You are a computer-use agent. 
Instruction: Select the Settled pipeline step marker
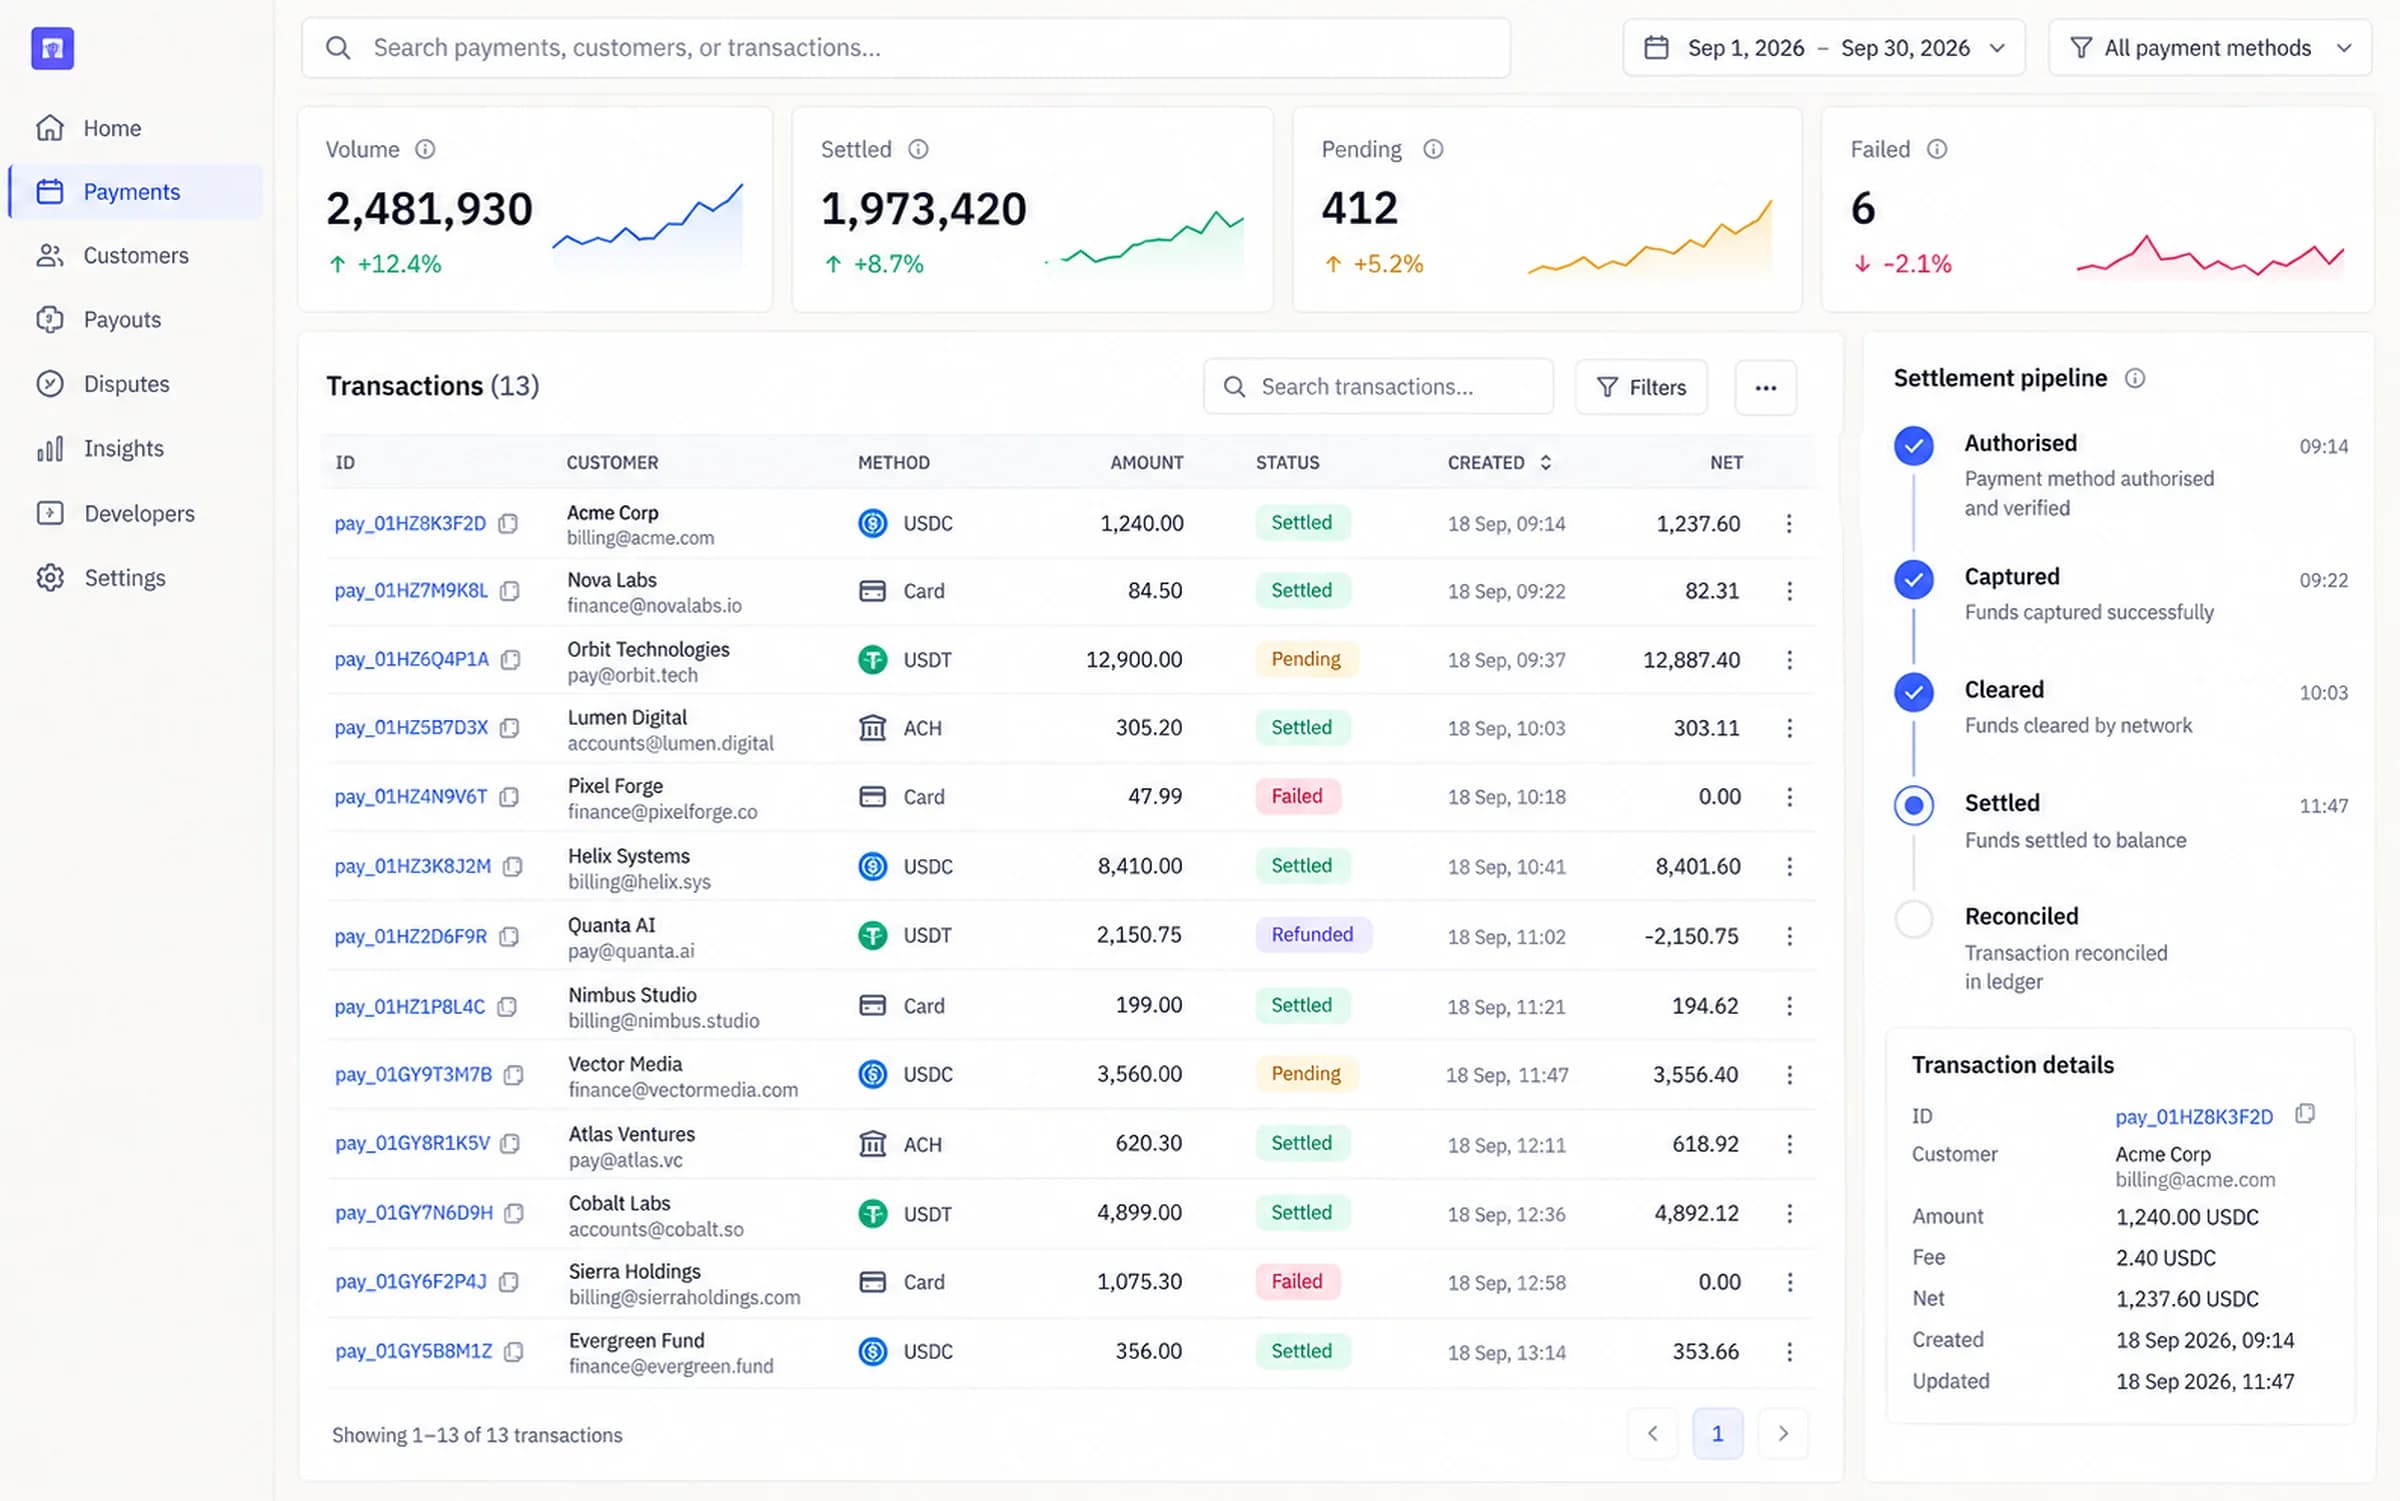pos(1914,806)
